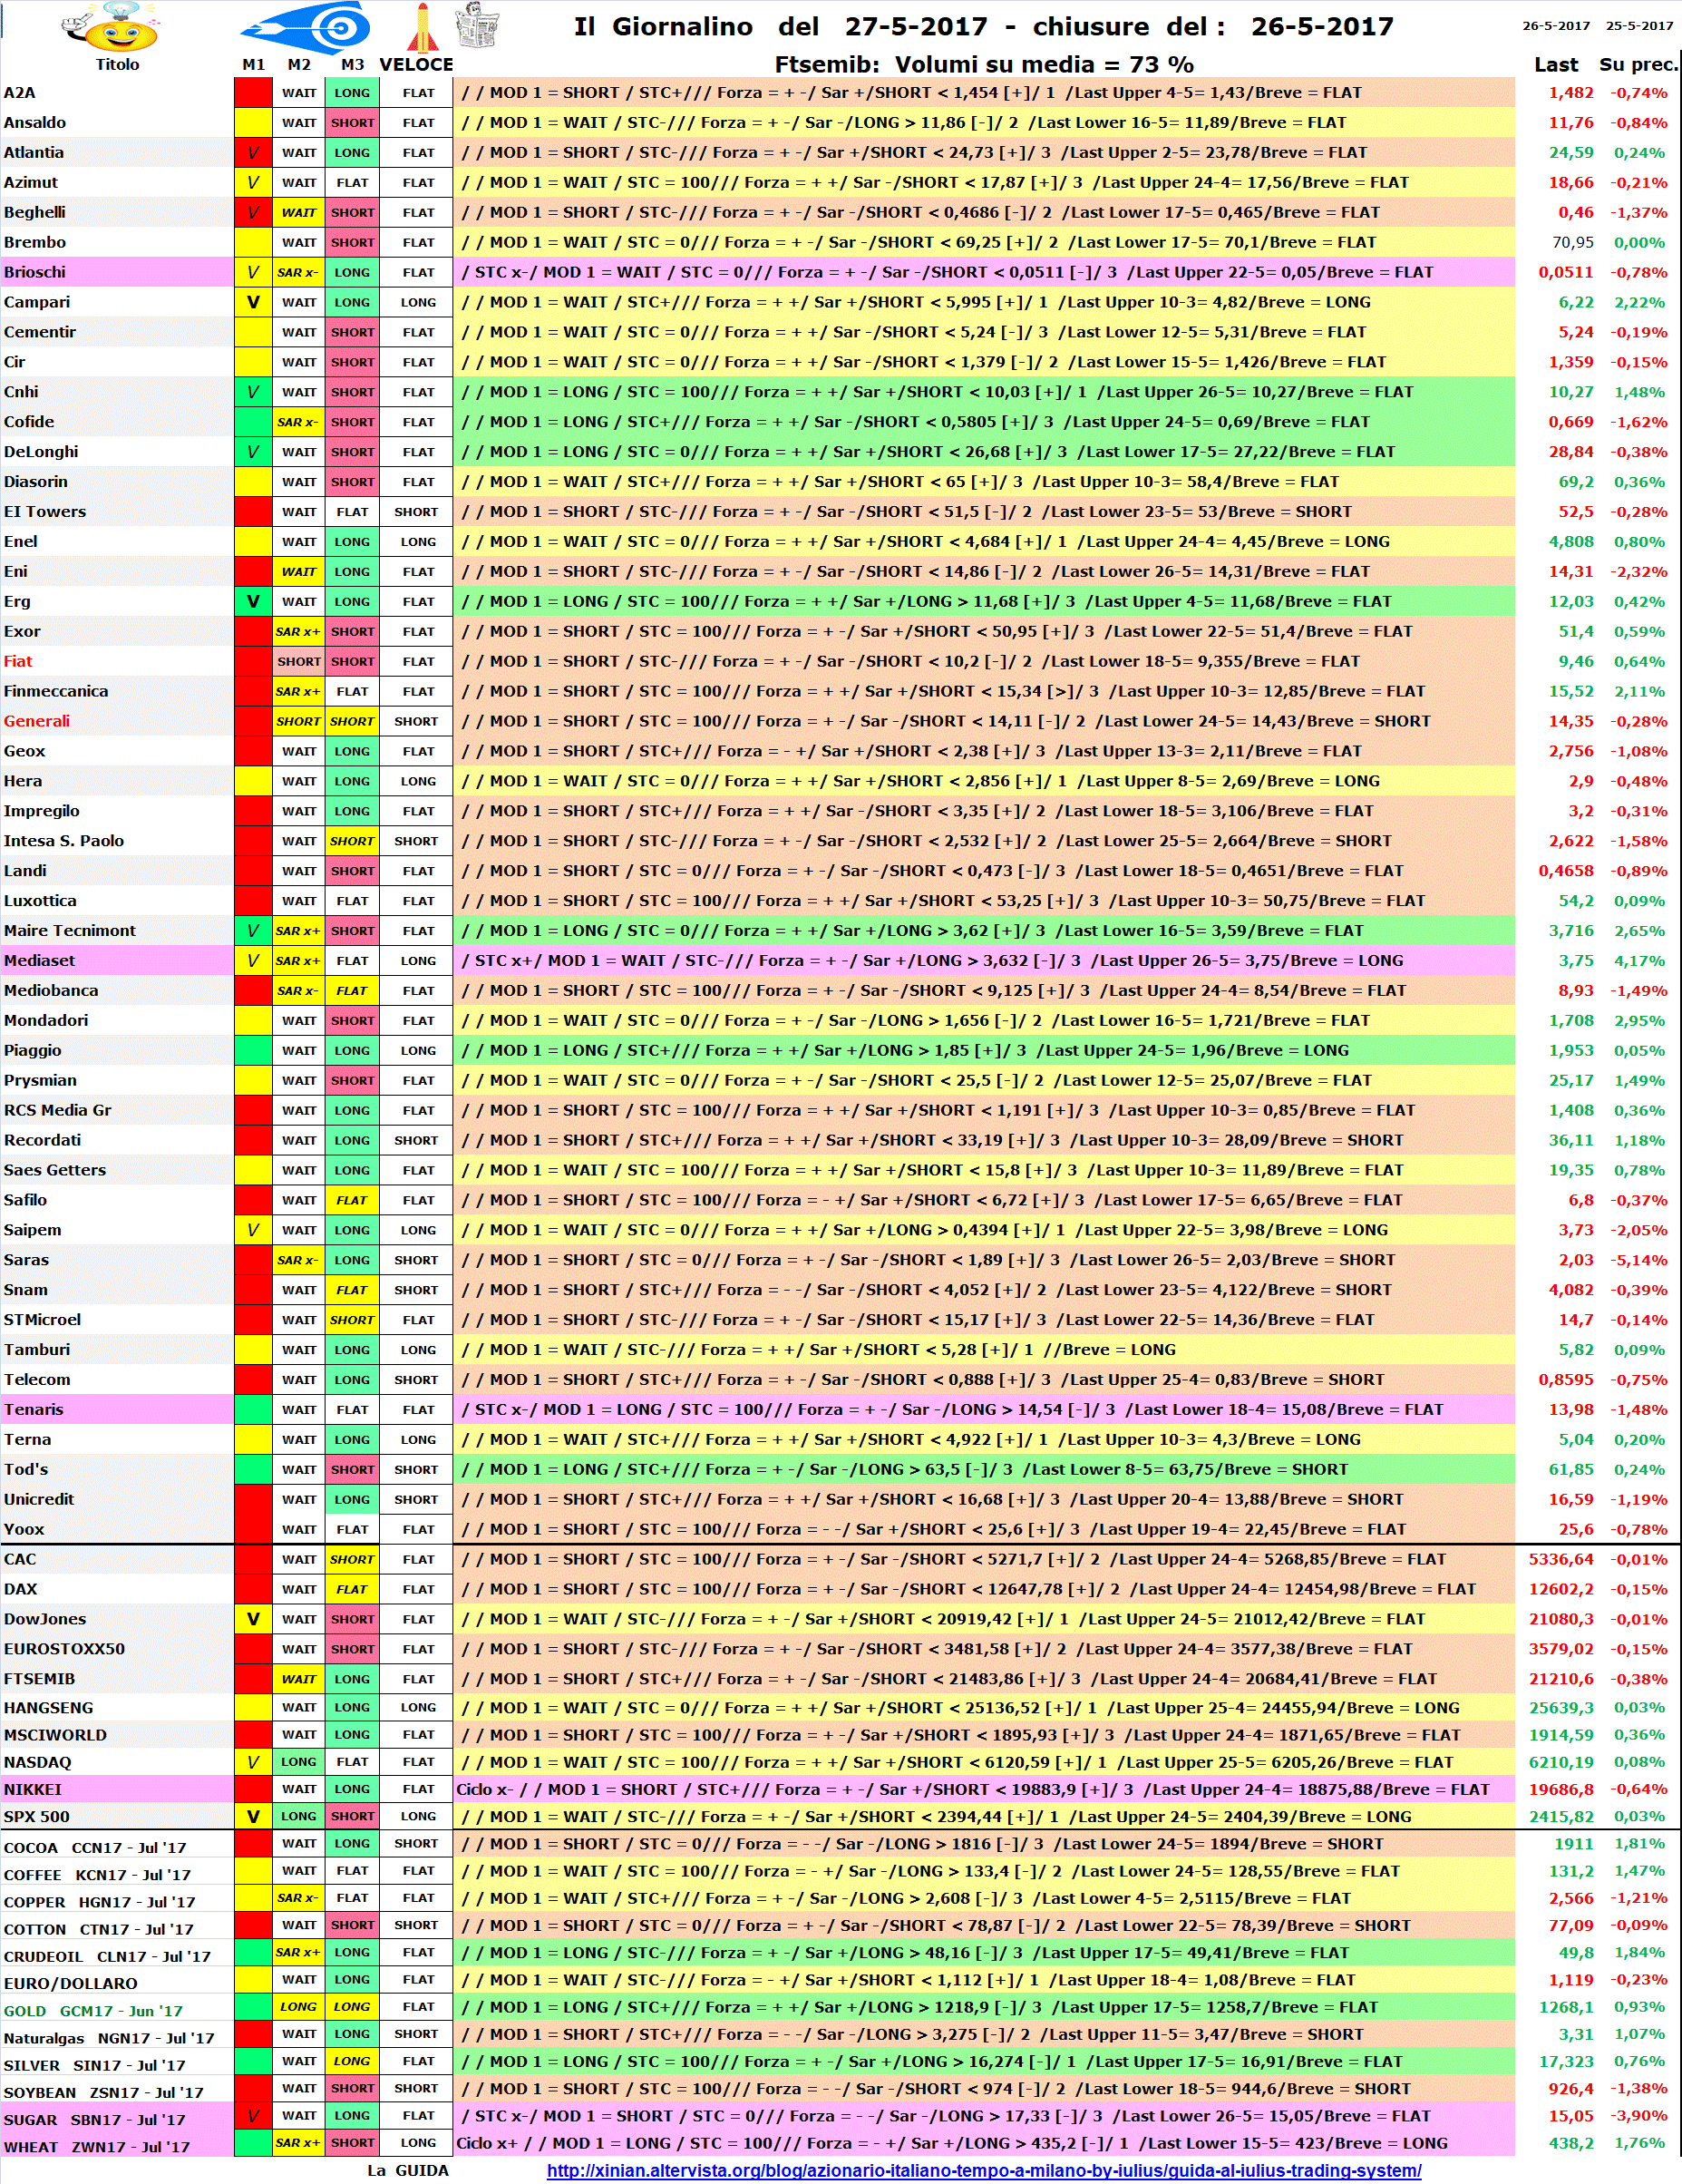Click the 25-5-2017 date above Su prec.

coord(1640,26)
